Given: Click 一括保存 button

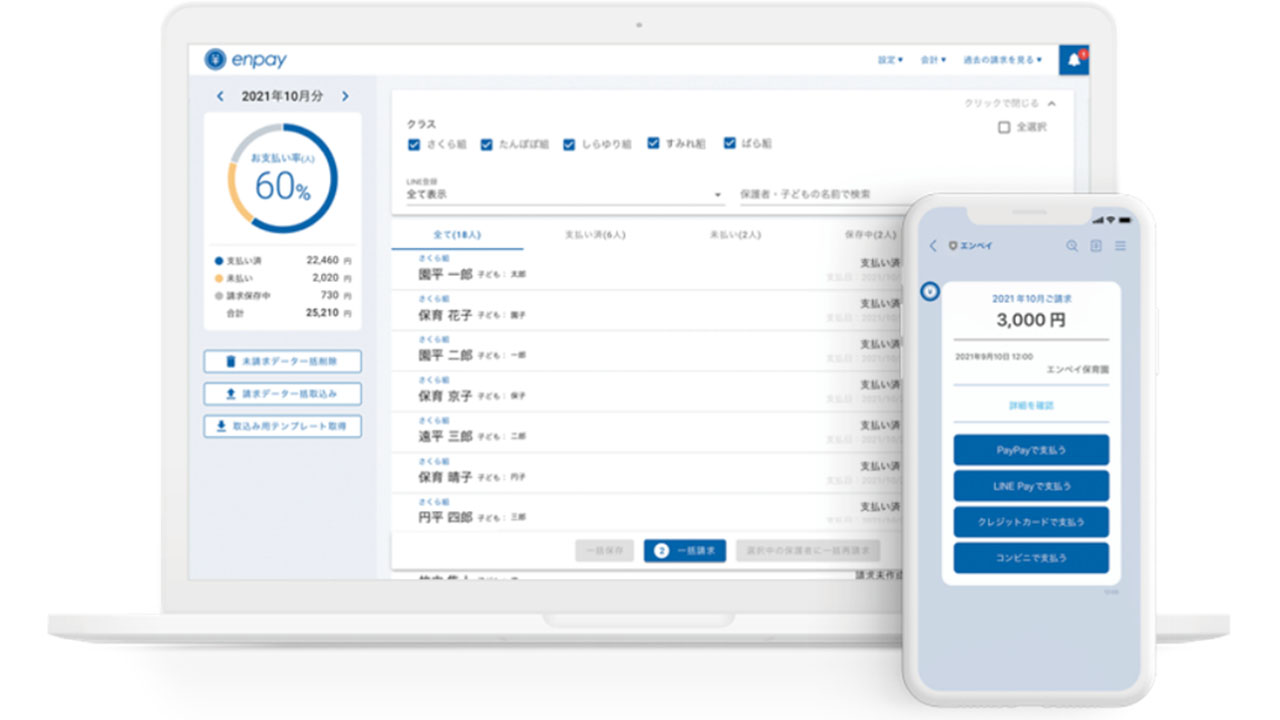Looking at the screenshot, I should [x=604, y=551].
